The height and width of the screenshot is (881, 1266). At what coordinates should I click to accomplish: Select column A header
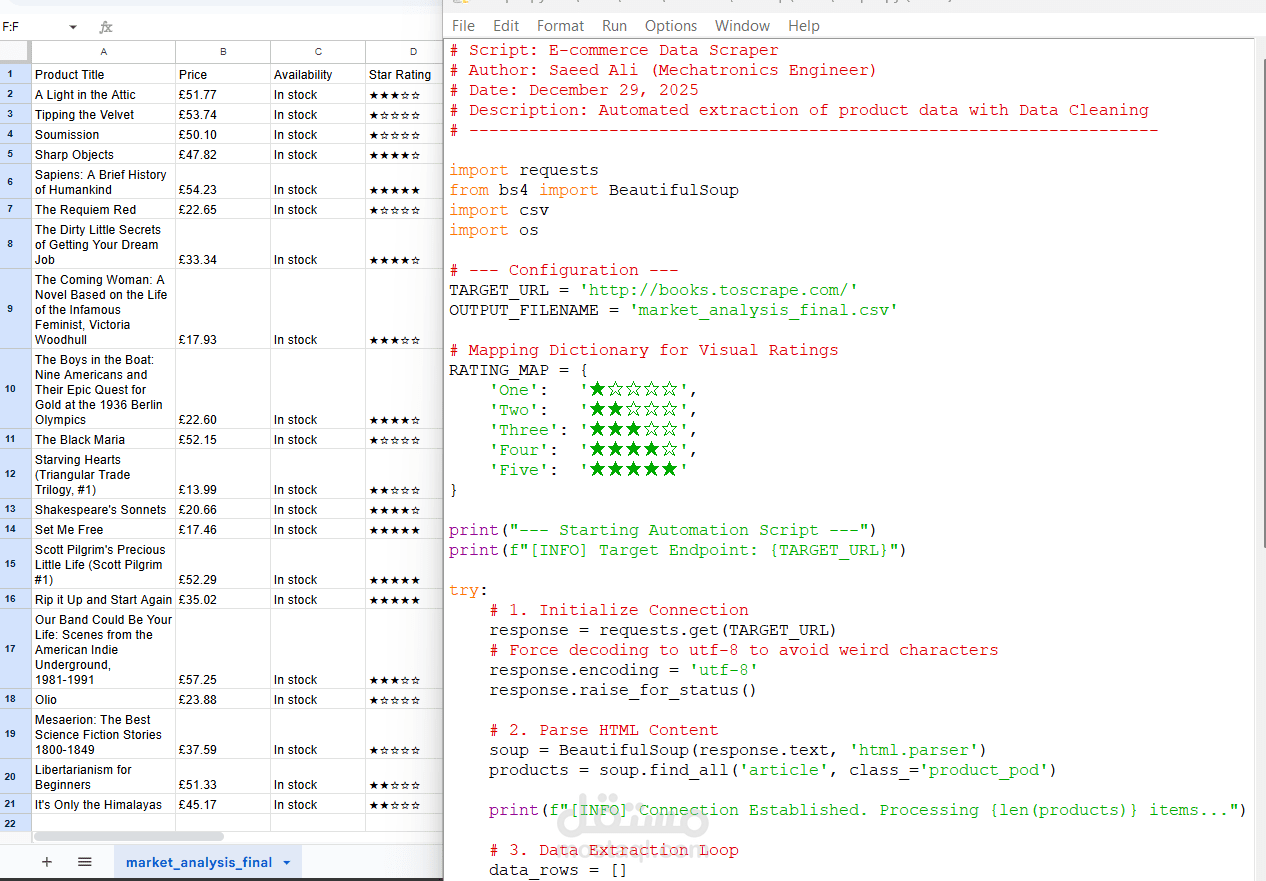(x=104, y=51)
